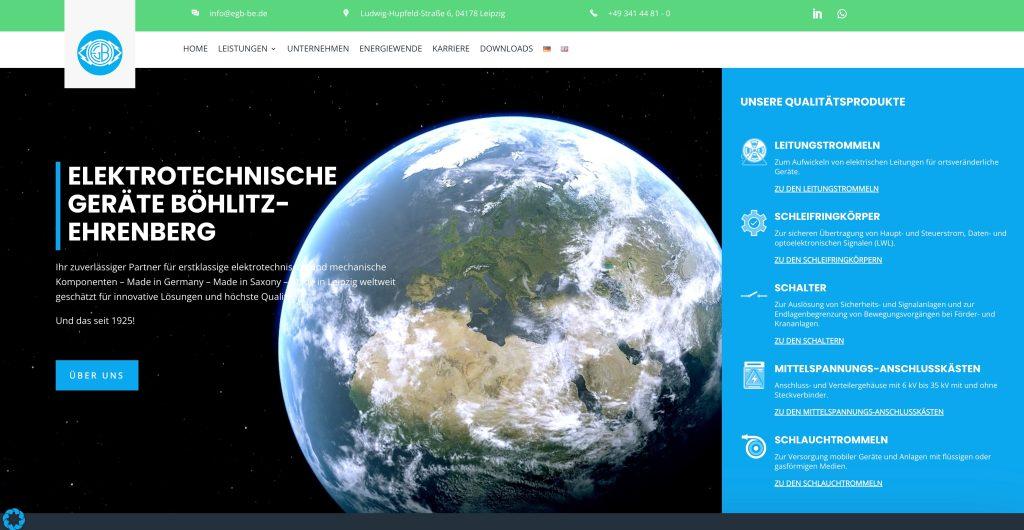Viewport: 1024px width, 530px height.
Task: Click the Mittelspannungs-Anschlusskästen box icon
Action: [753, 375]
